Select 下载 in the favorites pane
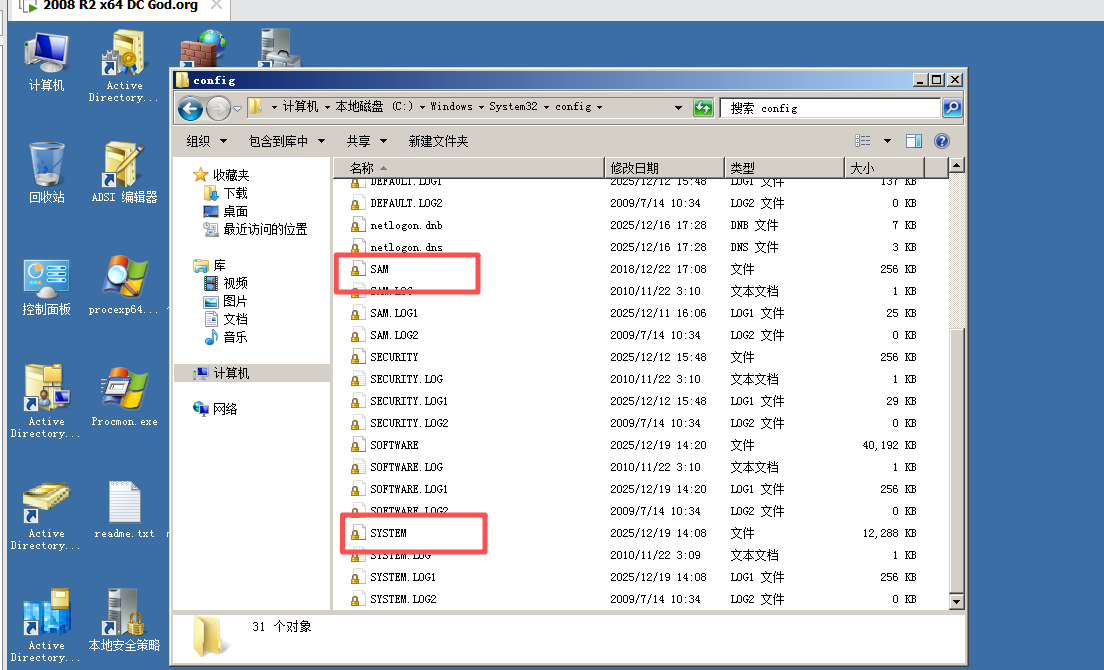1104x670 pixels. click(x=225, y=193)
